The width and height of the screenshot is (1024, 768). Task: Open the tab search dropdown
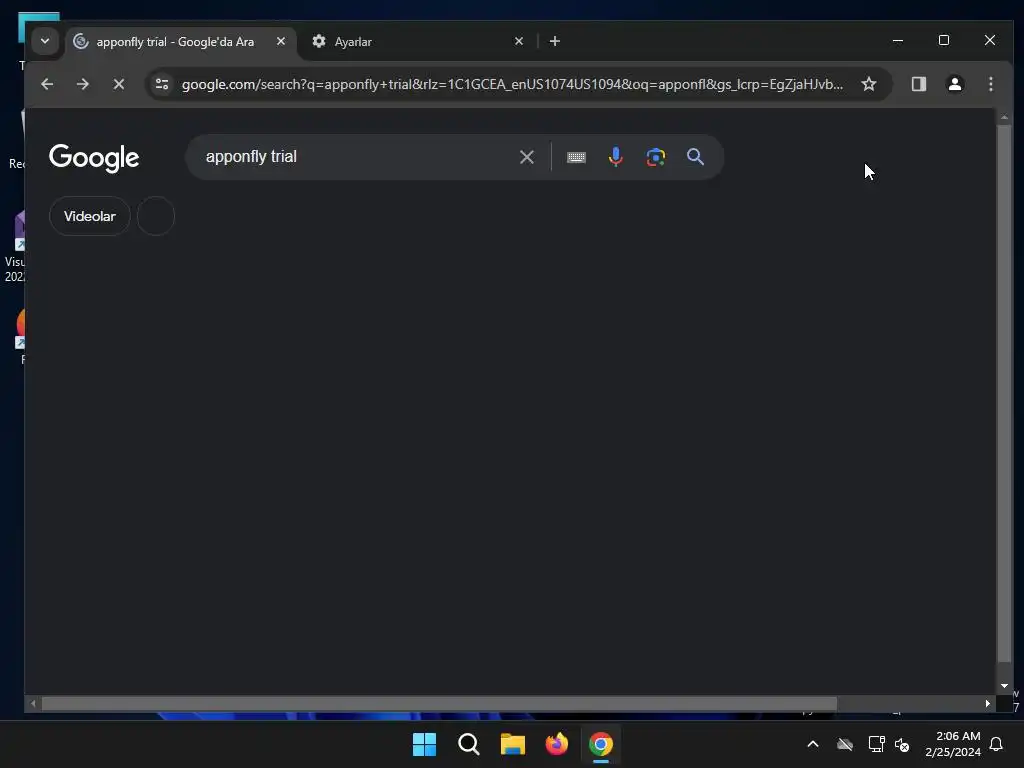pos(45,41)
